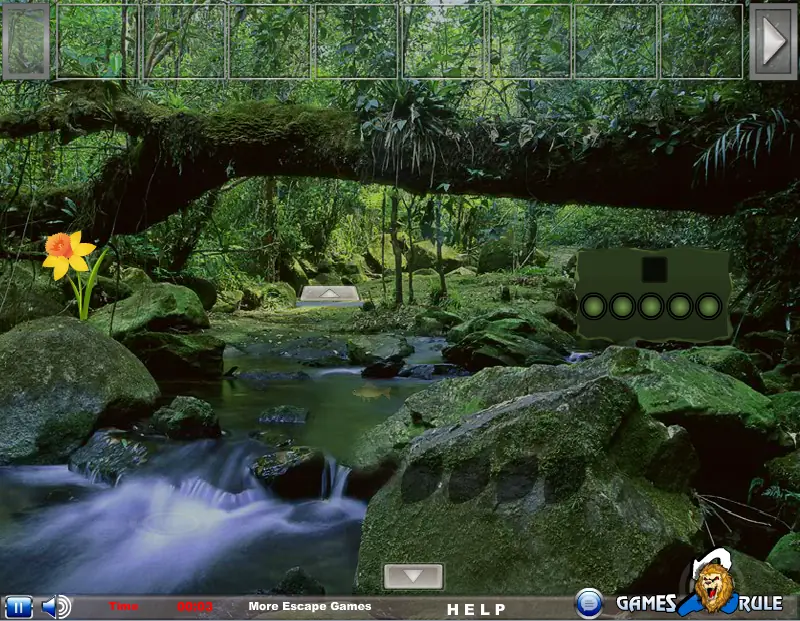Screen dimensions: 800x621
Task: Toggle the fifth green circle on the puzzle panel
Action: click(x=709, y=307)
